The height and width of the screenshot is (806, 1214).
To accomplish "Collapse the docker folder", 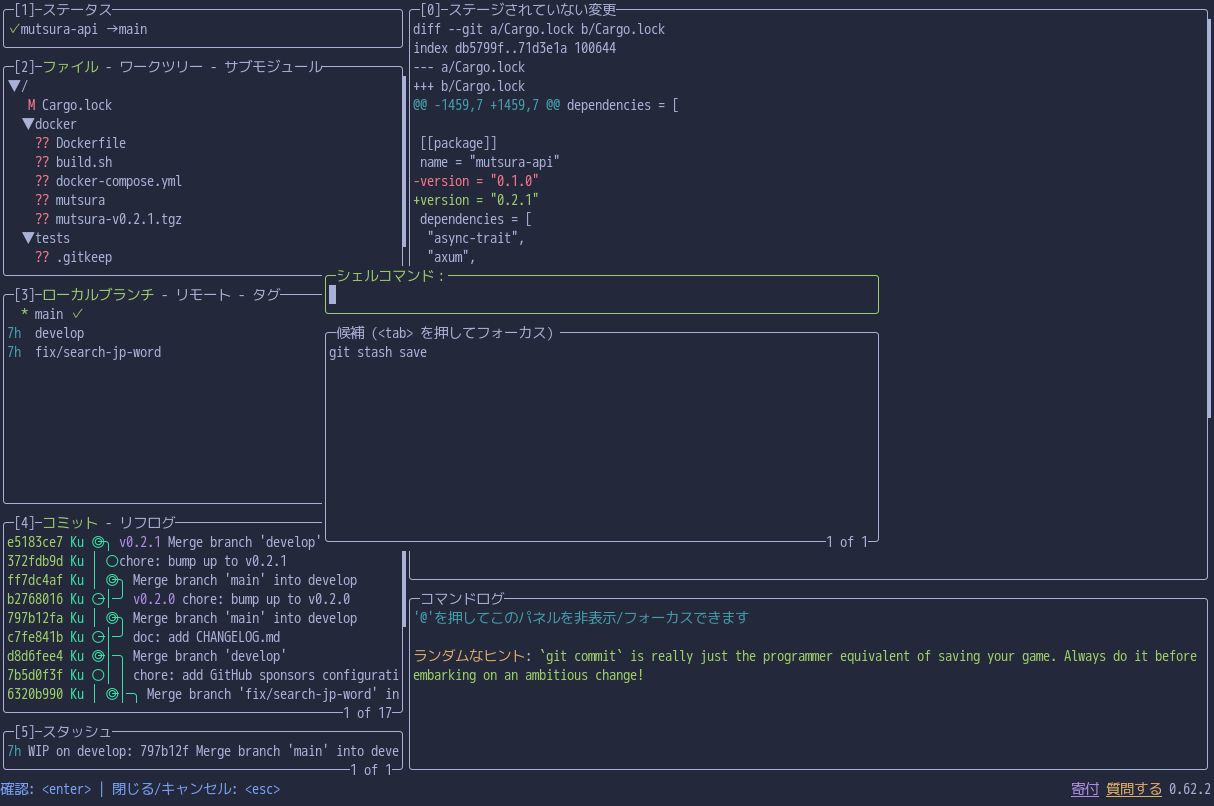I will tap(28, 124).
